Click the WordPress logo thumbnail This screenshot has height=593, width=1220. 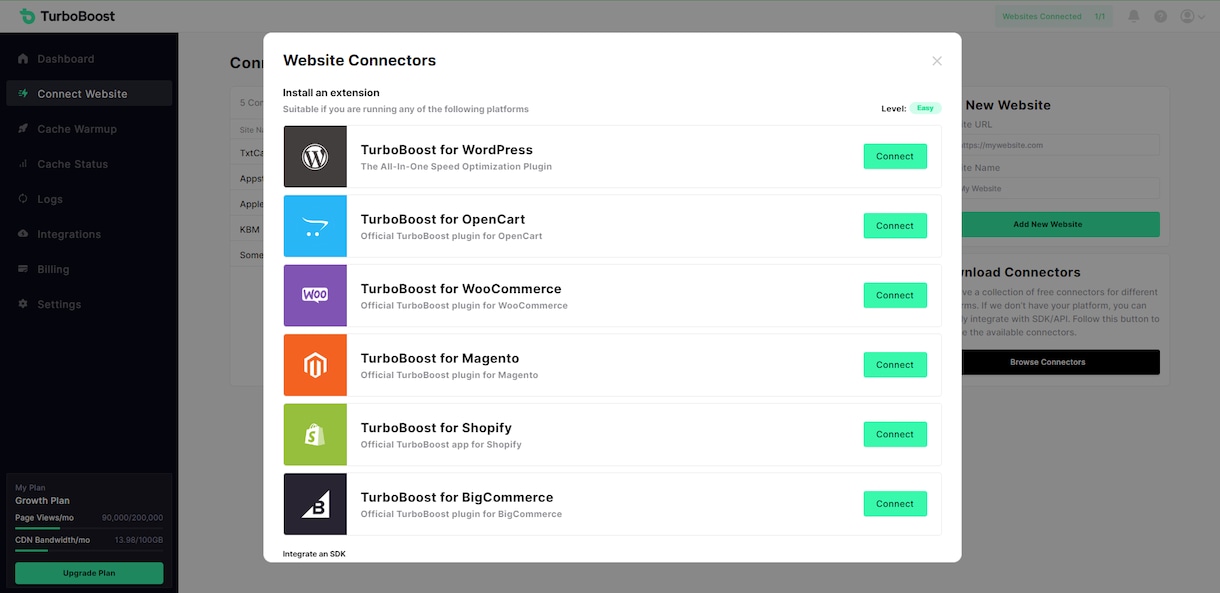[x=315, y=157]
